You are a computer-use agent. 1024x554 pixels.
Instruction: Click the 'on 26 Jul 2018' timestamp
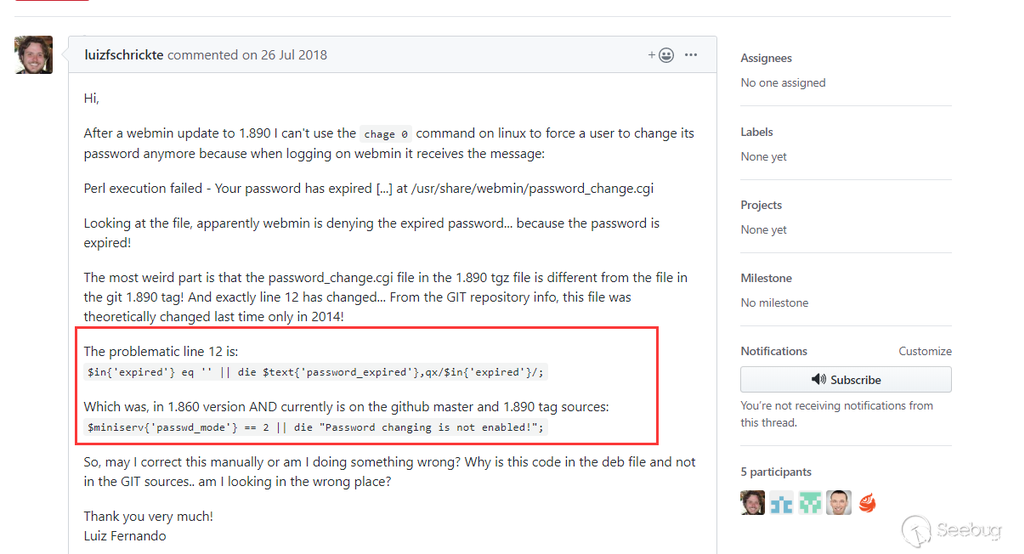click(284, 55)
